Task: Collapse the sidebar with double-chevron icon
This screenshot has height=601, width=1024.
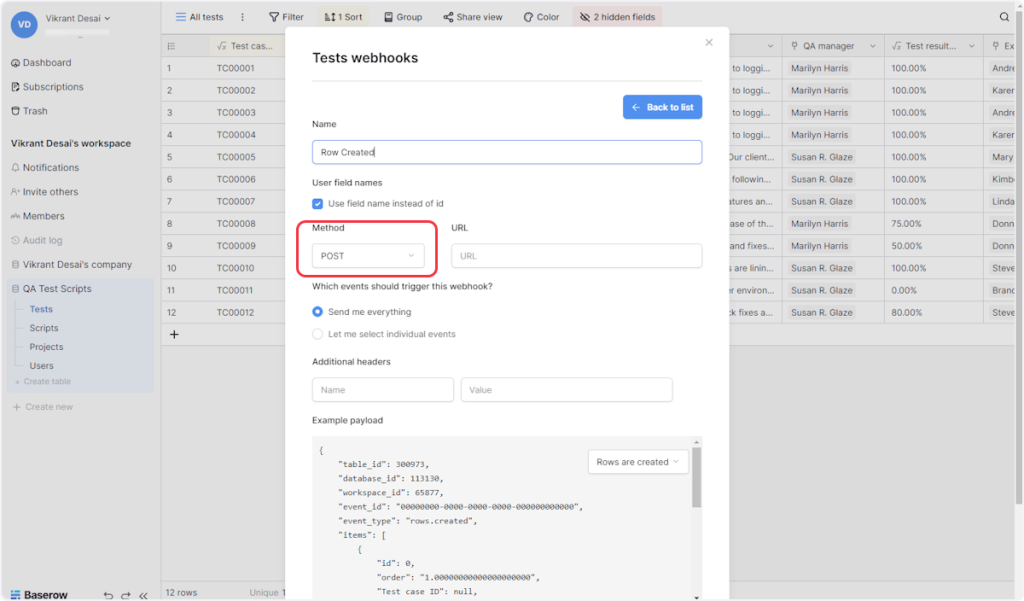Action: [x=143, y=595]
